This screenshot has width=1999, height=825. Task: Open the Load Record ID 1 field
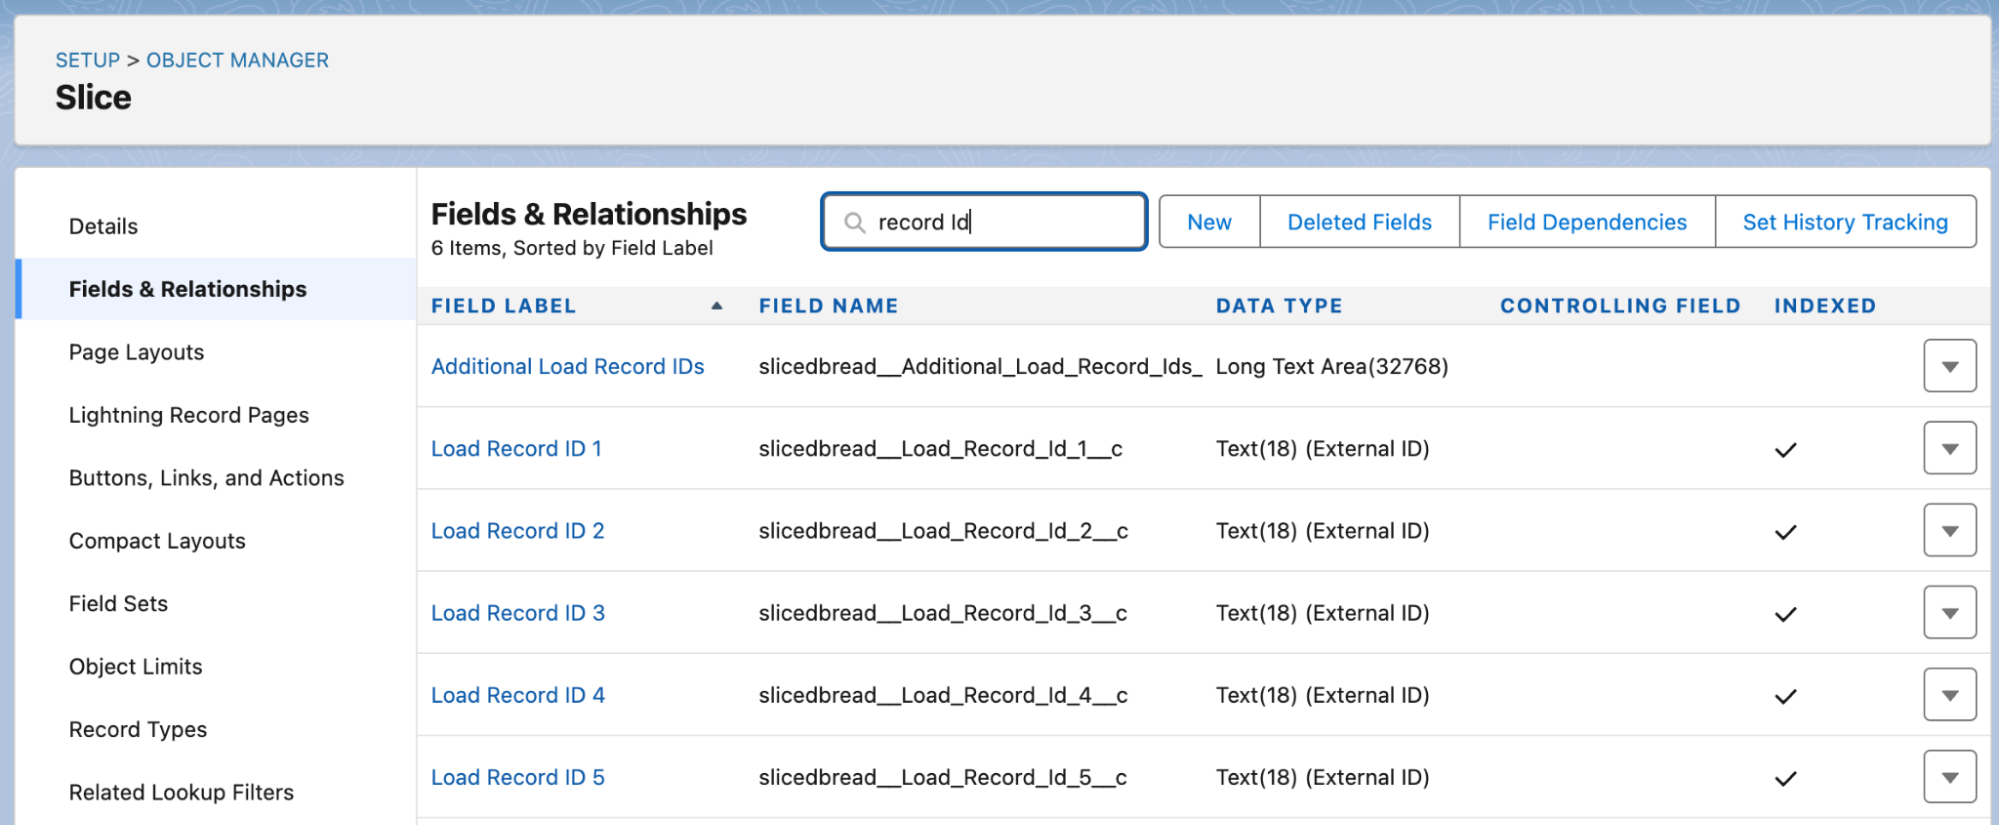(516, 448)
